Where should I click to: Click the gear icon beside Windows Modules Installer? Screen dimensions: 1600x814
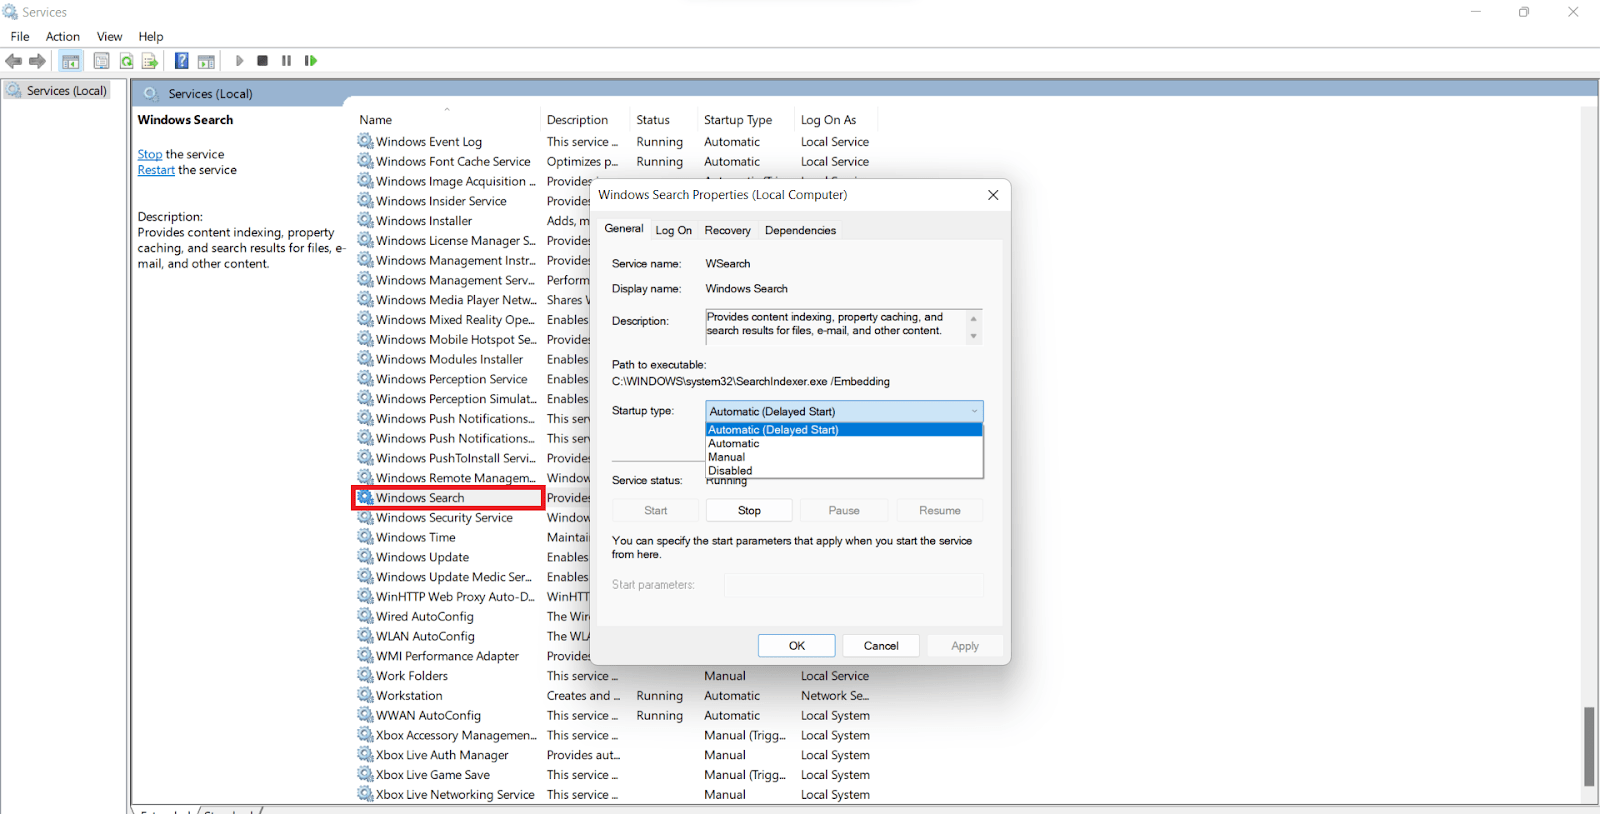365,359
